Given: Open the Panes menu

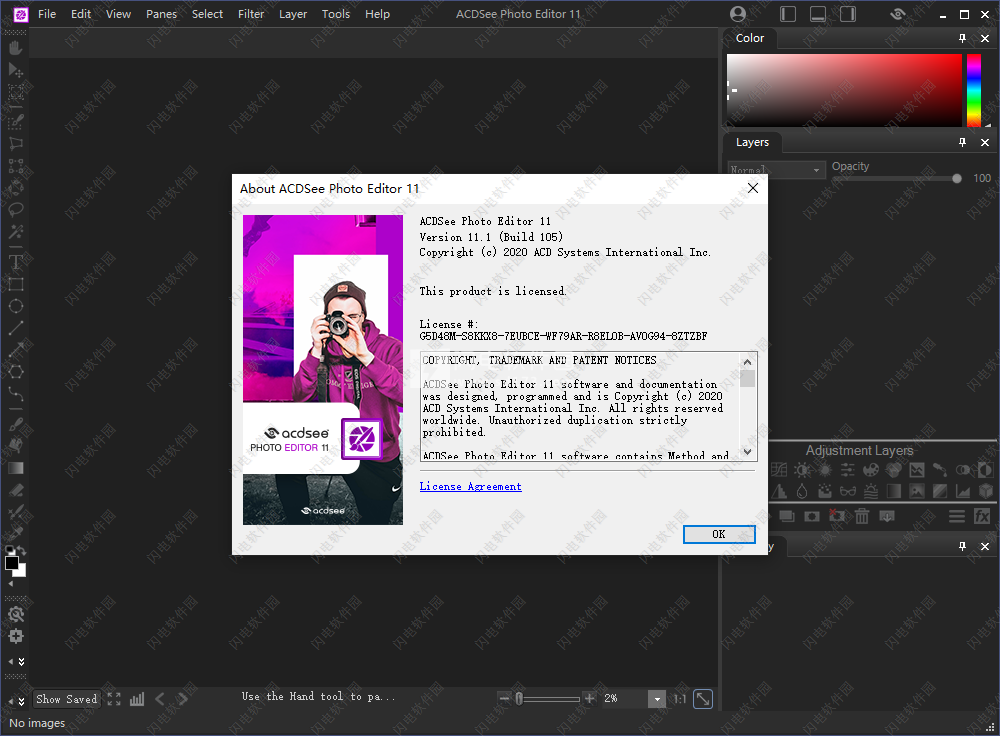Looking at the screenshot, I should click(x=161, y=14).
